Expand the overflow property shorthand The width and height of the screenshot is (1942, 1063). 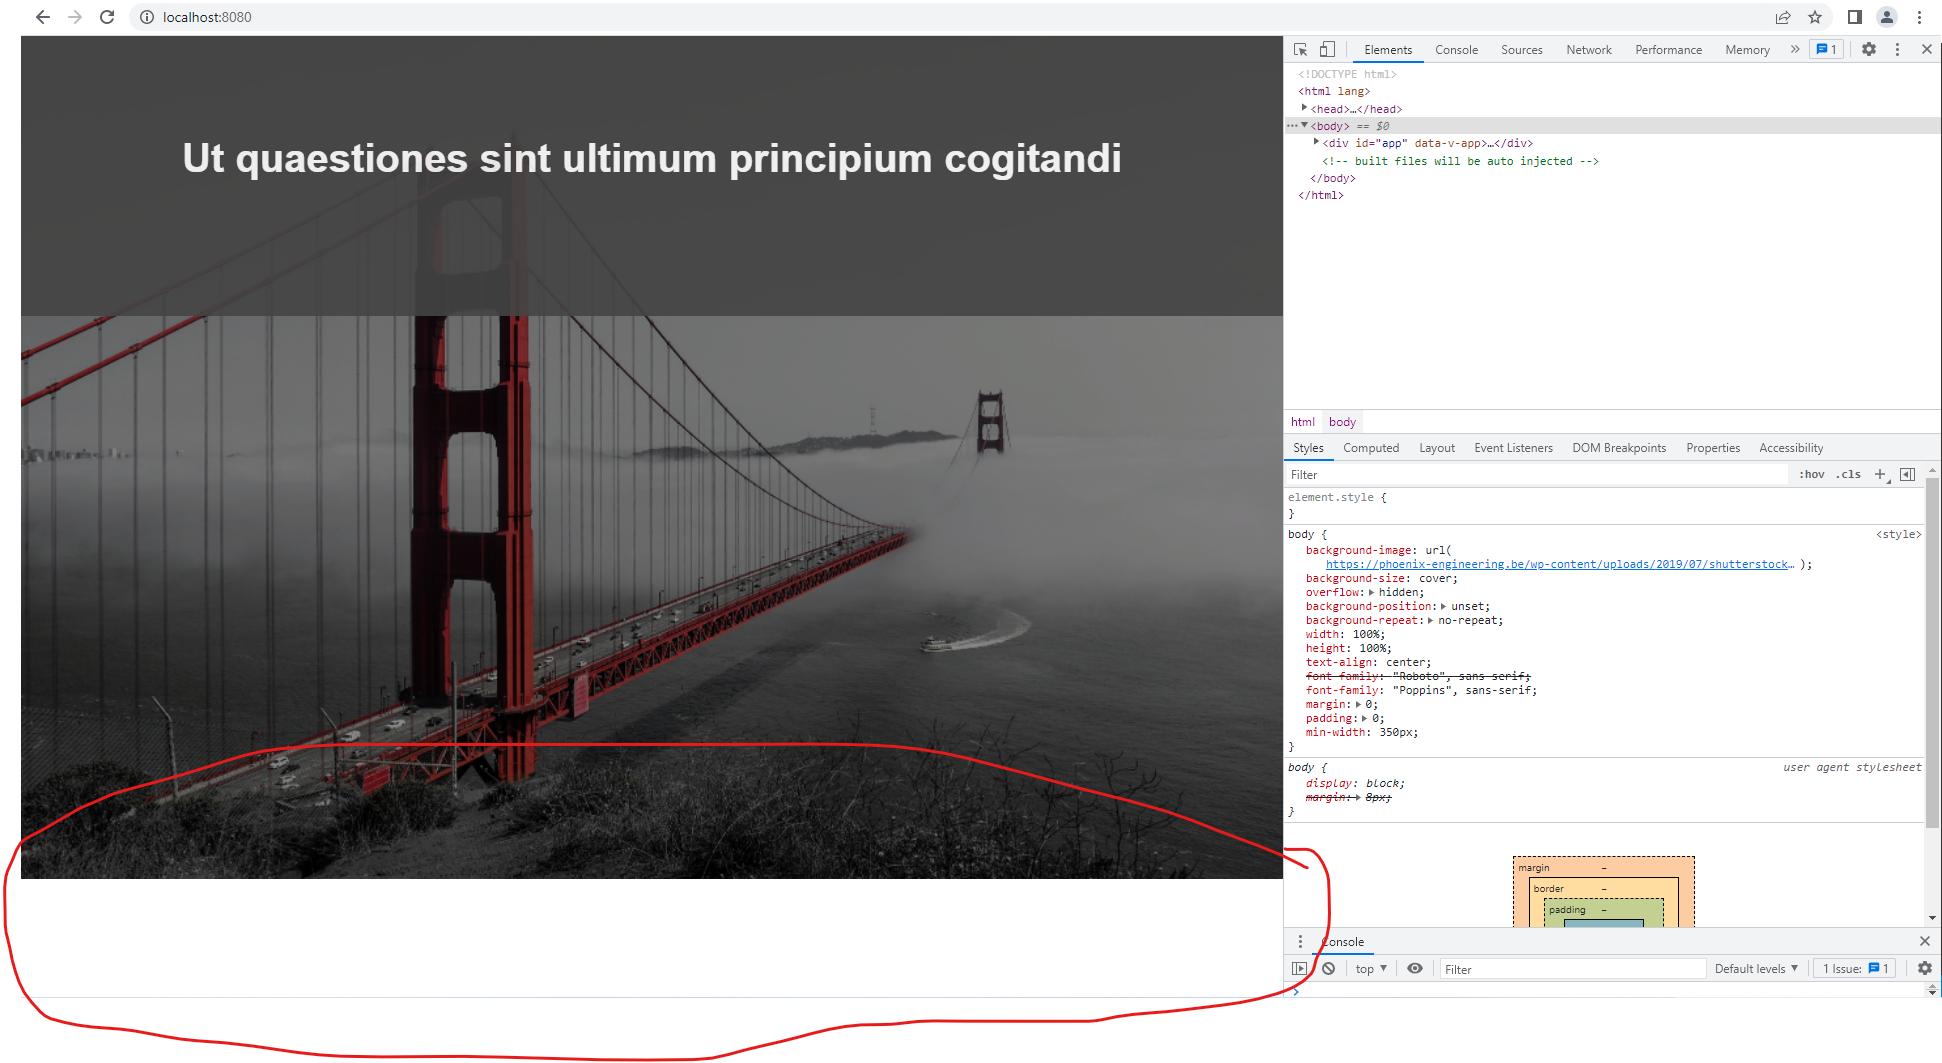[1371, 592]
